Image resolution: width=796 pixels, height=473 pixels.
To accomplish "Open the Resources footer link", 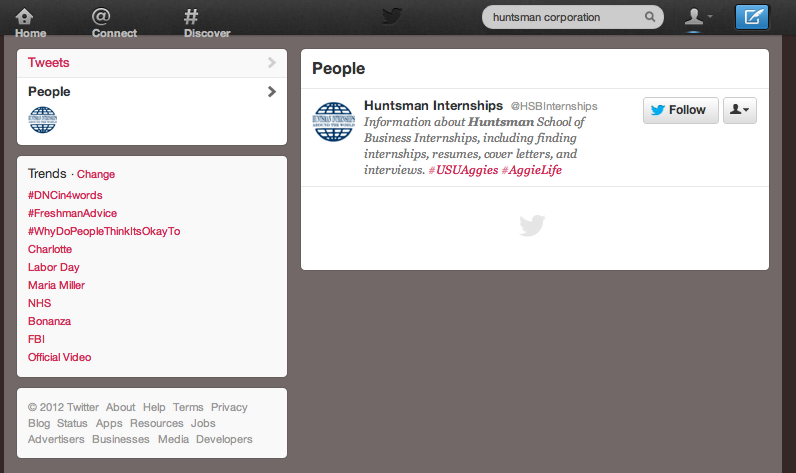I will [156, 423].
